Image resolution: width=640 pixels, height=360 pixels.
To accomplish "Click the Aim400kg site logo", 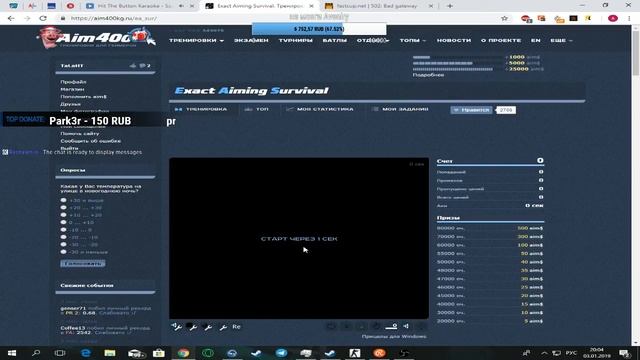I will [x=96, y=38].
